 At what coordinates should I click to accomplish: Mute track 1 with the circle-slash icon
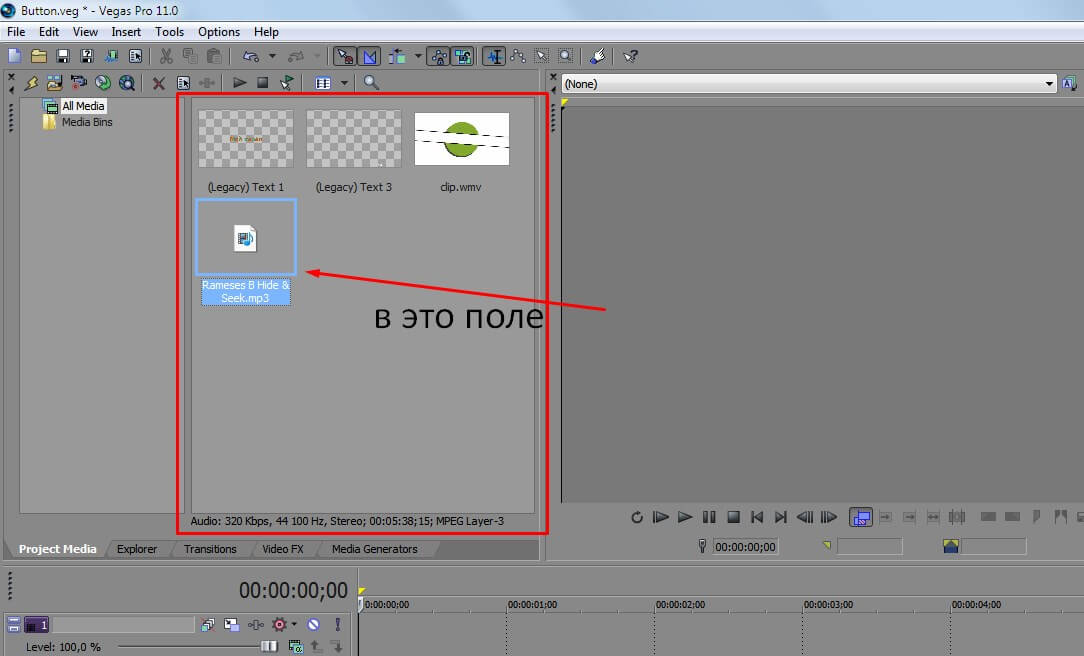(x=313, y=624)
